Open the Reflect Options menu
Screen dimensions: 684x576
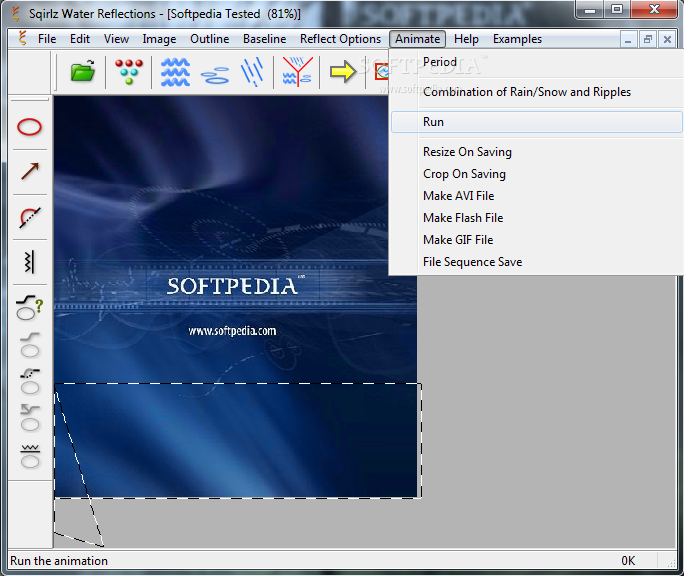tap(340, 39)
